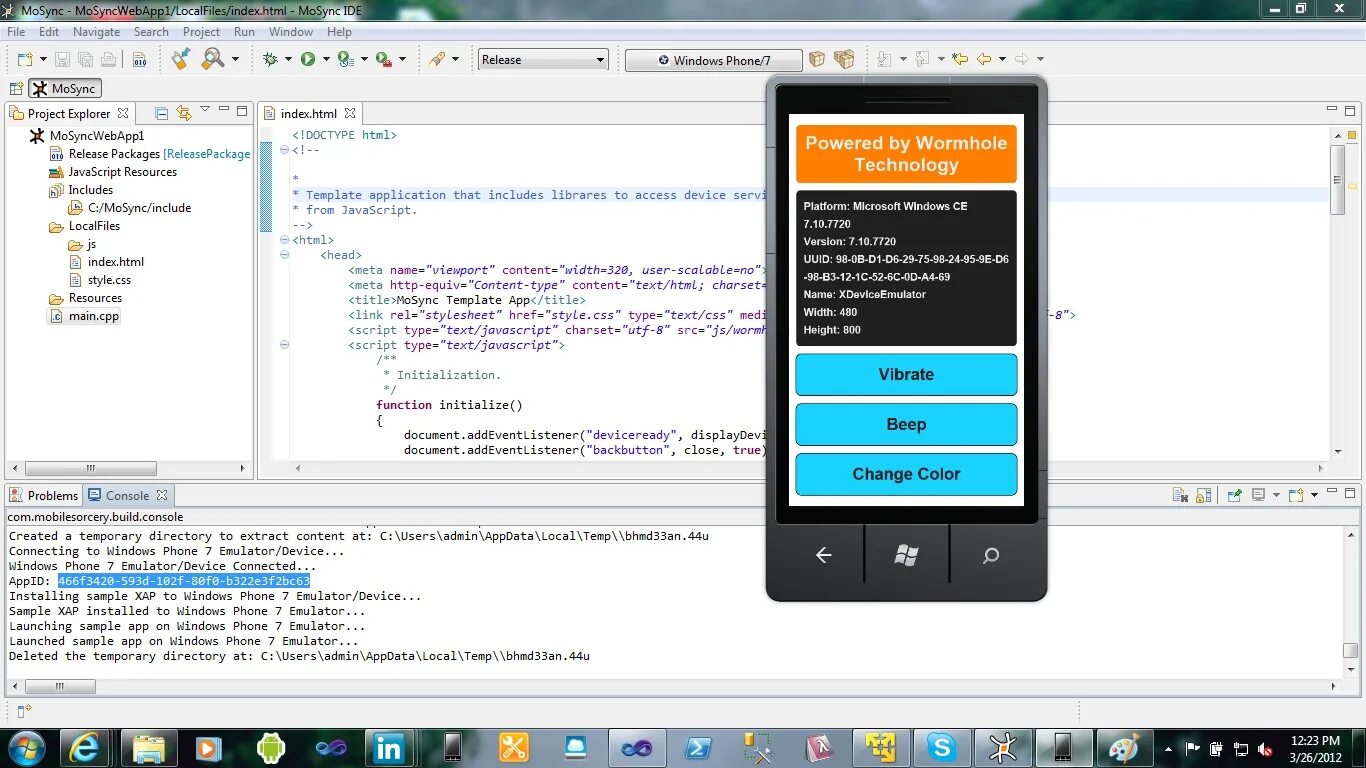Open the Debug dropdown arrow
1366x768 pixels.
pyautogui.click(x=288, y=60)
